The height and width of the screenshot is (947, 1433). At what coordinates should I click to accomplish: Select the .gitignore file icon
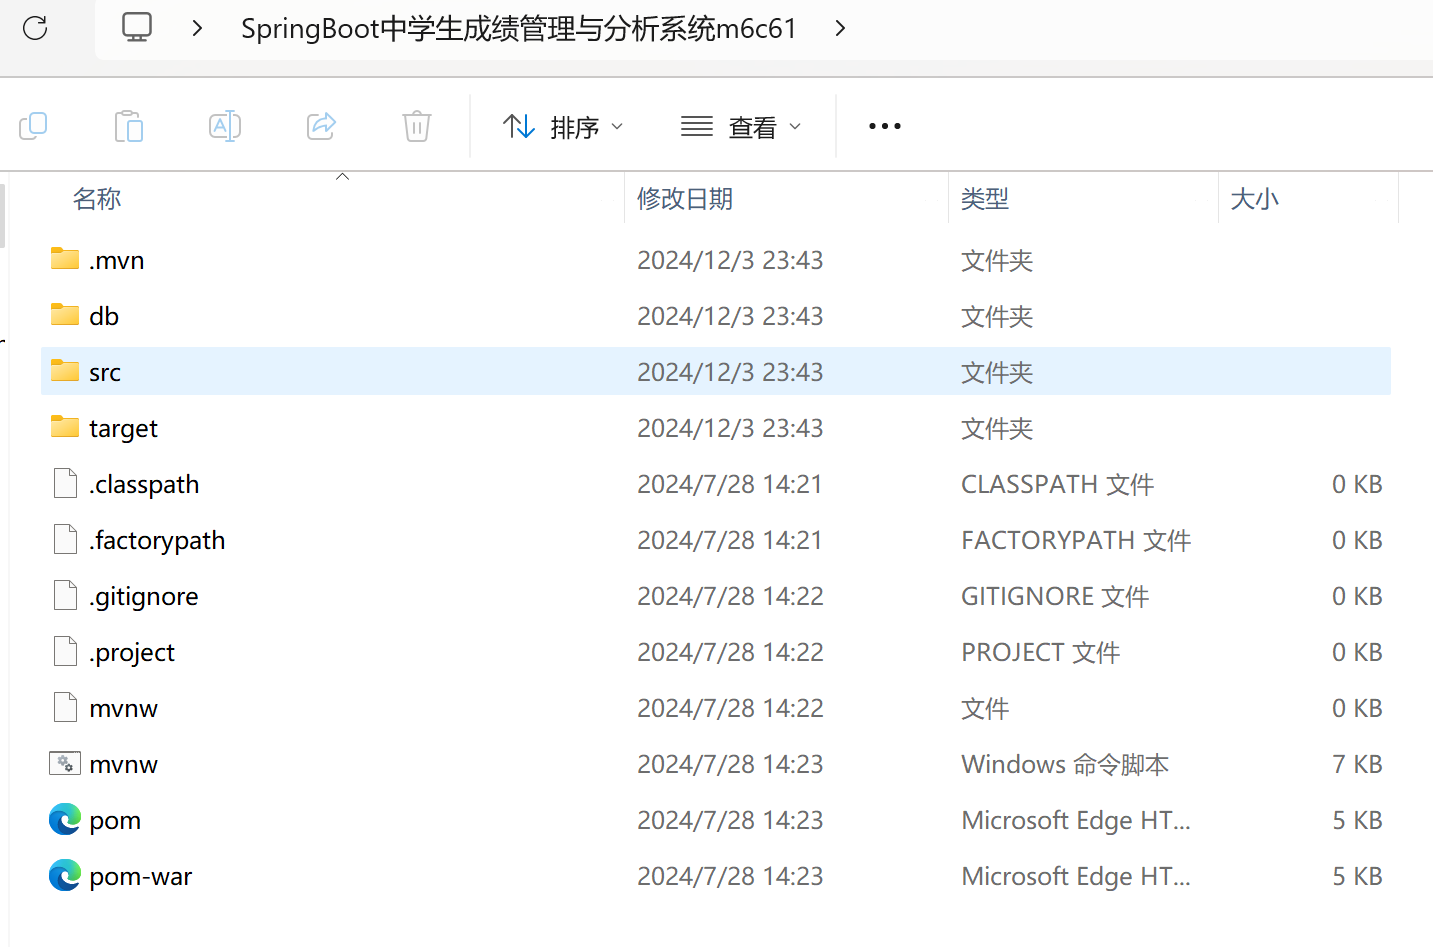pyautogui.click(x=65, y=595)
